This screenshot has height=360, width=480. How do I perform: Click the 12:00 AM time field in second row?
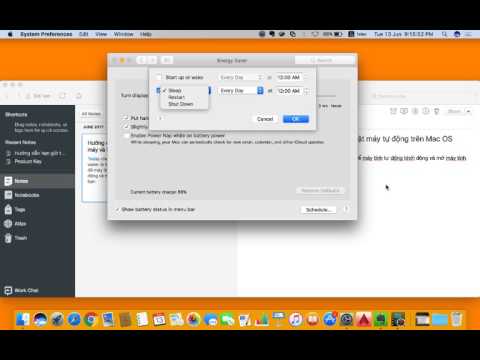[x=289, y=91]
